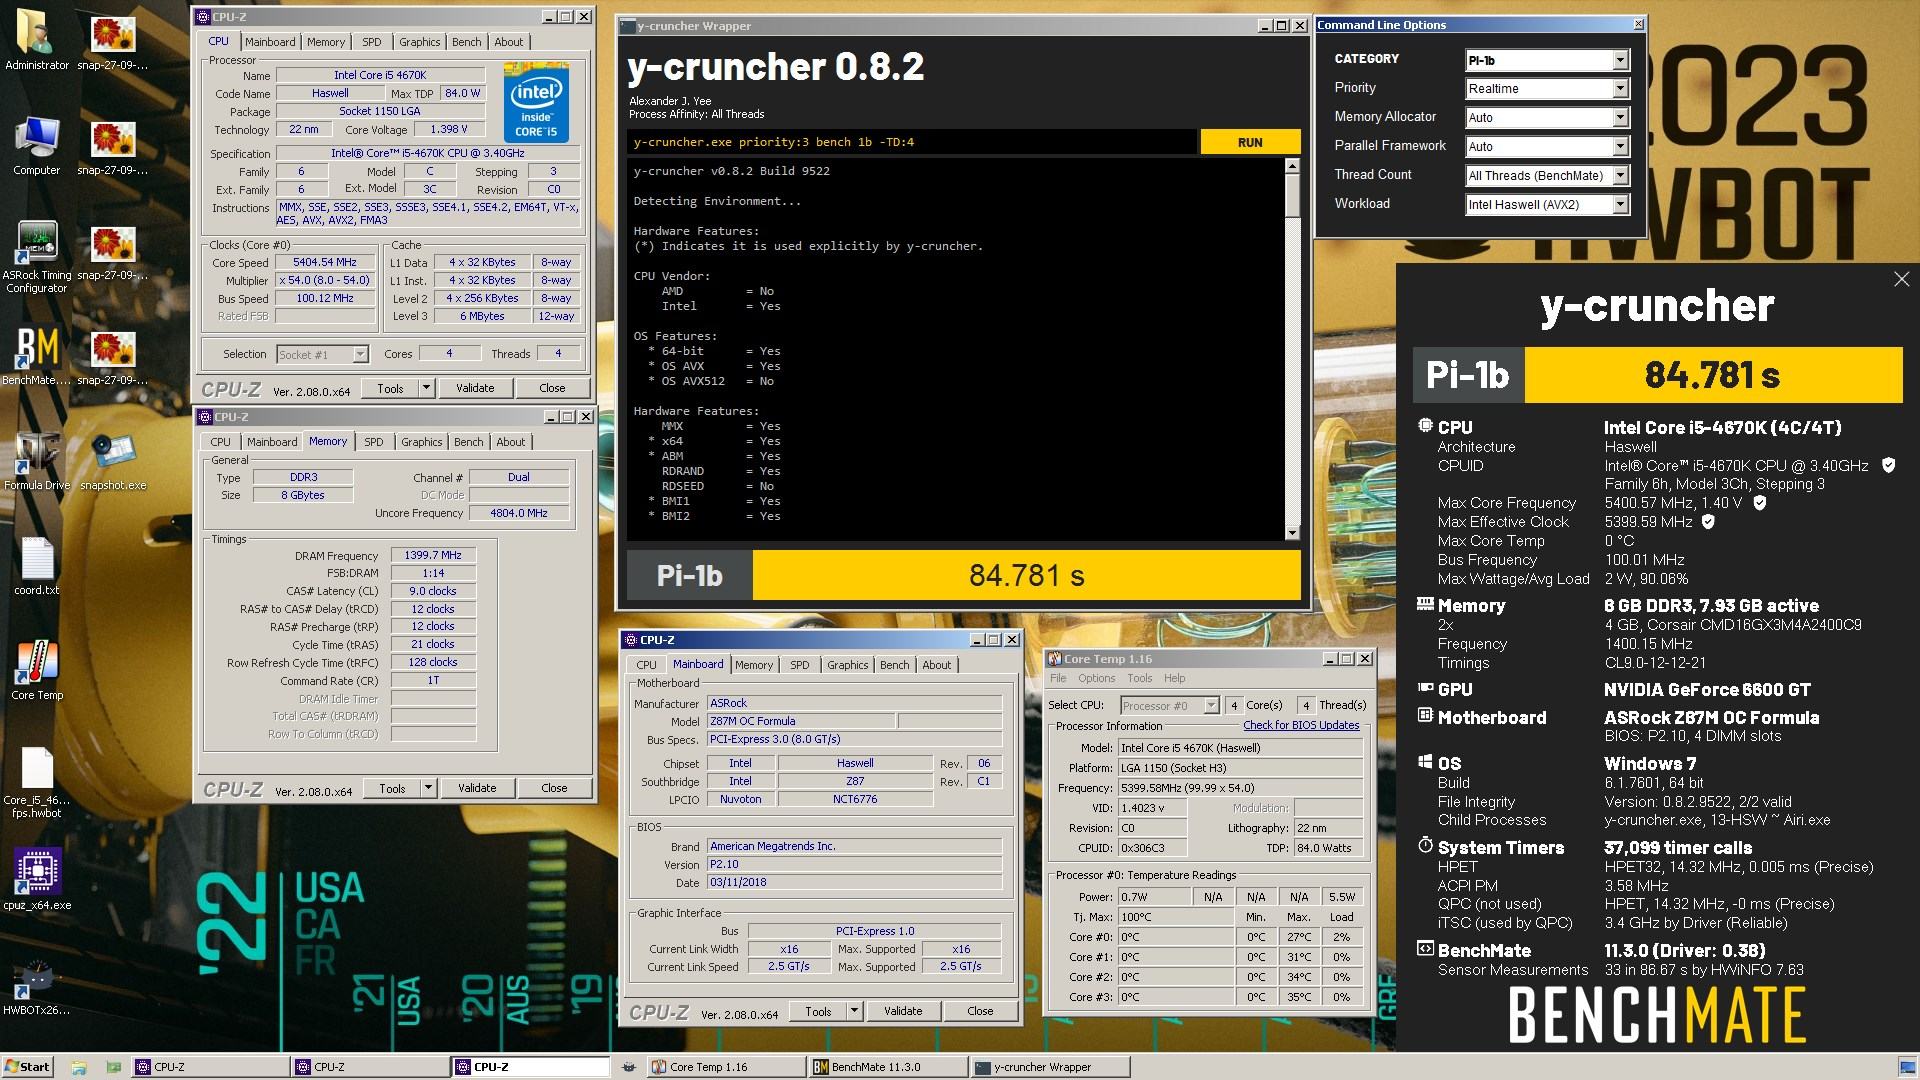The image size is (1920, 1080).
Task: Open the Thread Count dropdown
Action: (1547, 176)
